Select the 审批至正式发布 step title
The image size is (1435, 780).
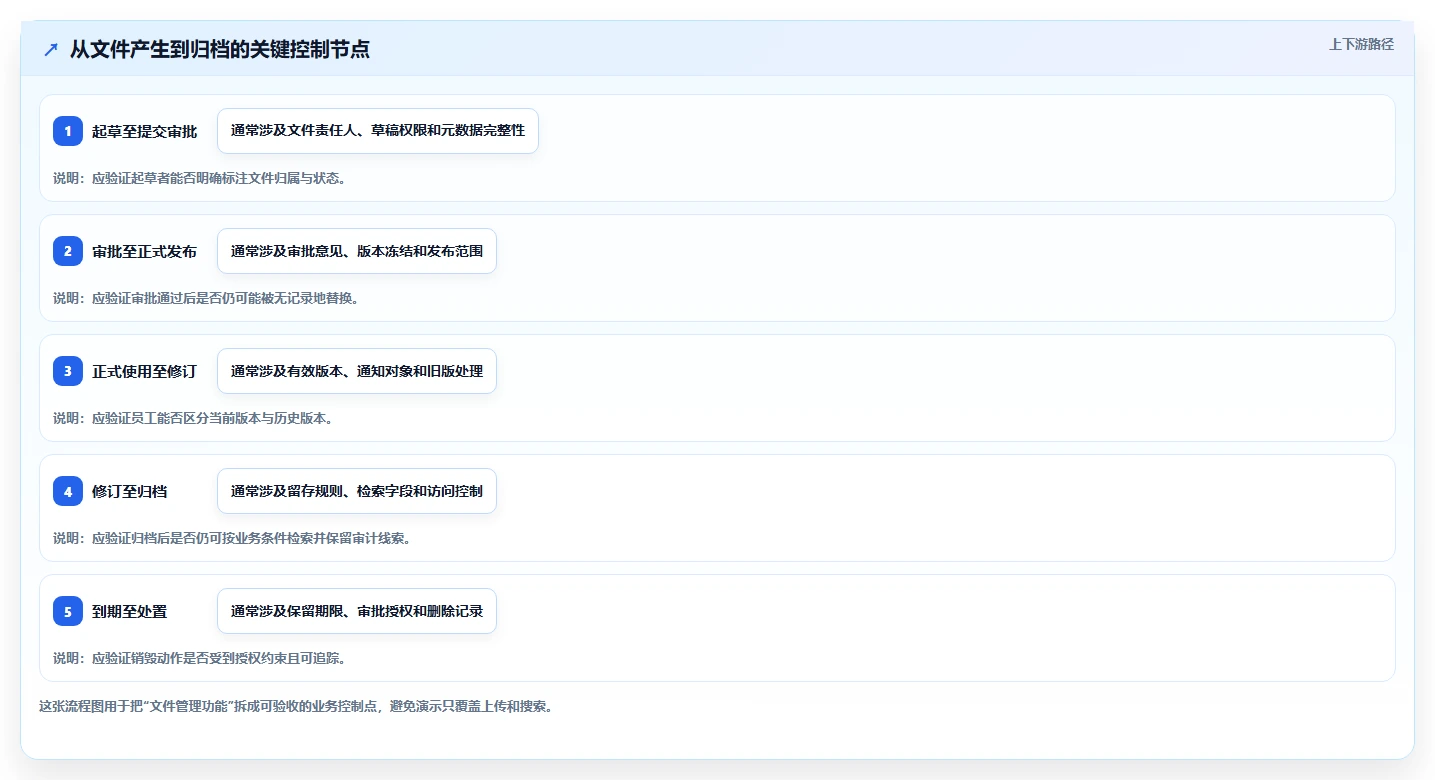point(145,251)
